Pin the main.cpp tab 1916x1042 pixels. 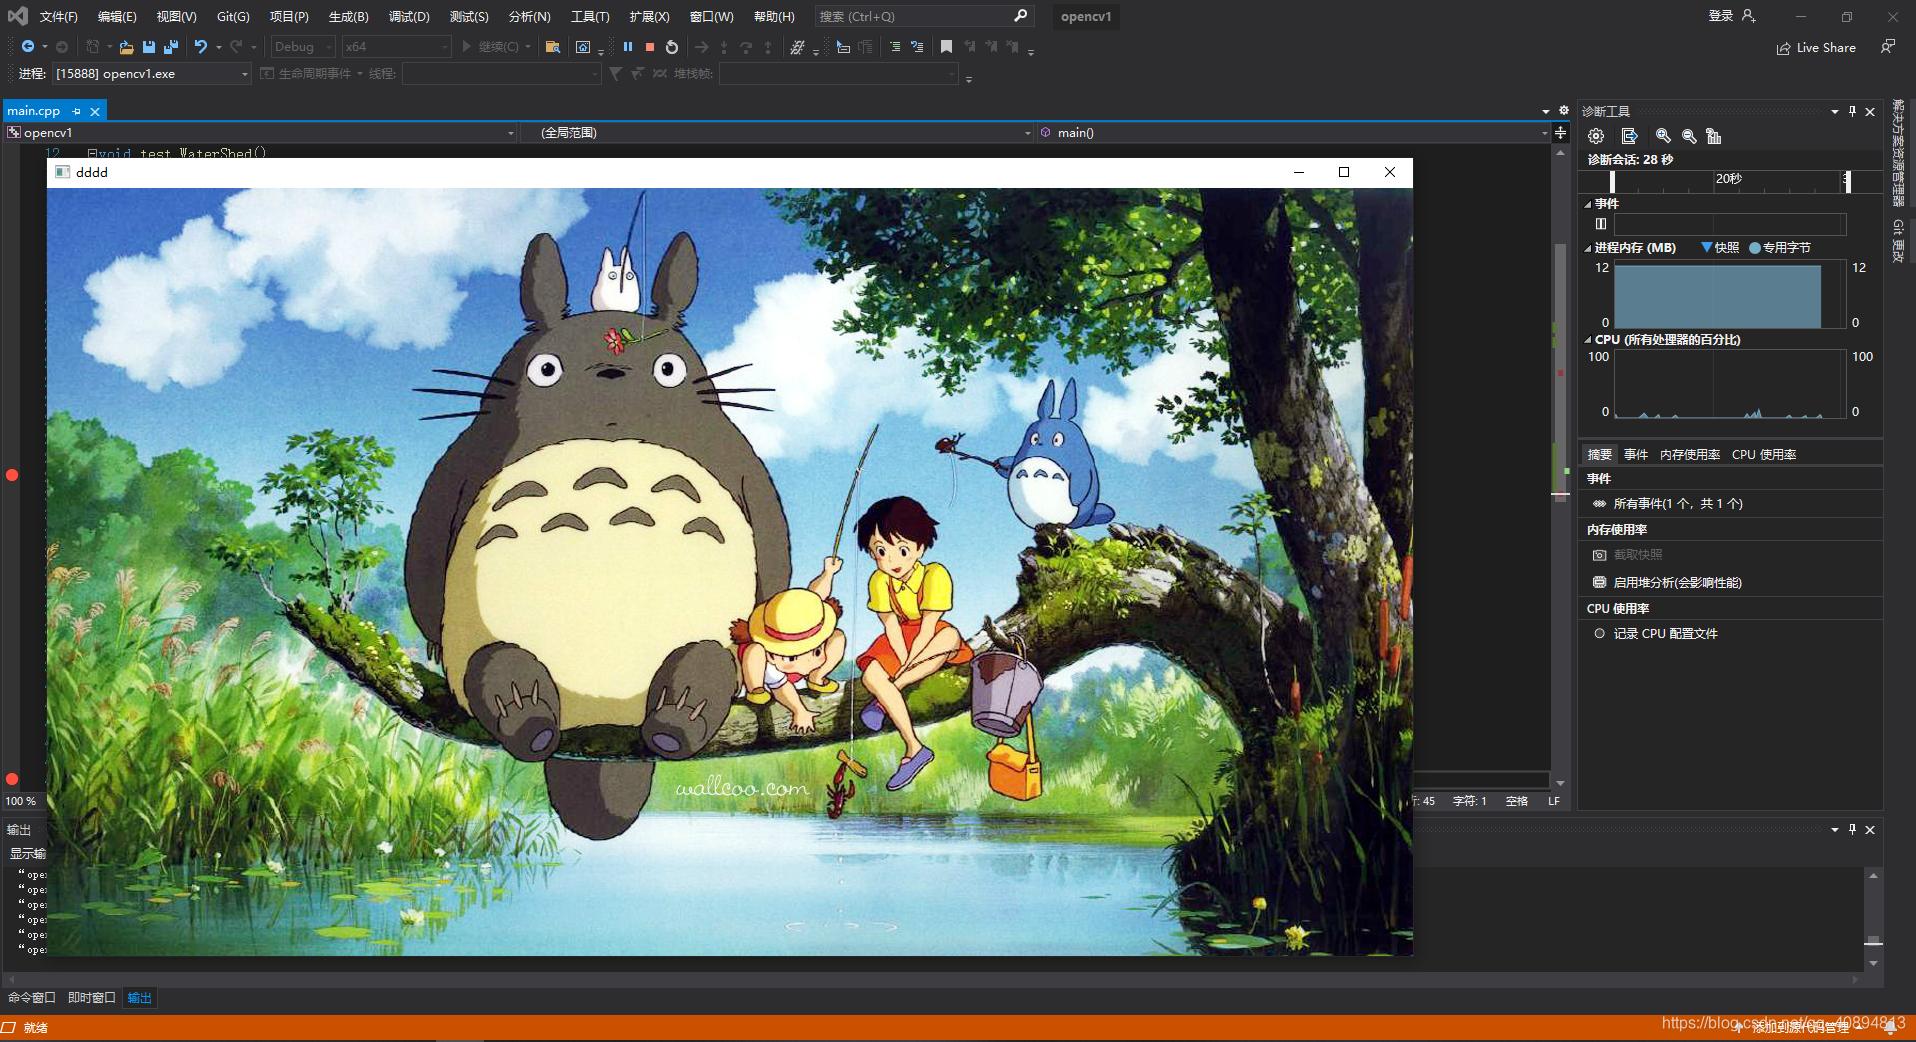[76, 111]
